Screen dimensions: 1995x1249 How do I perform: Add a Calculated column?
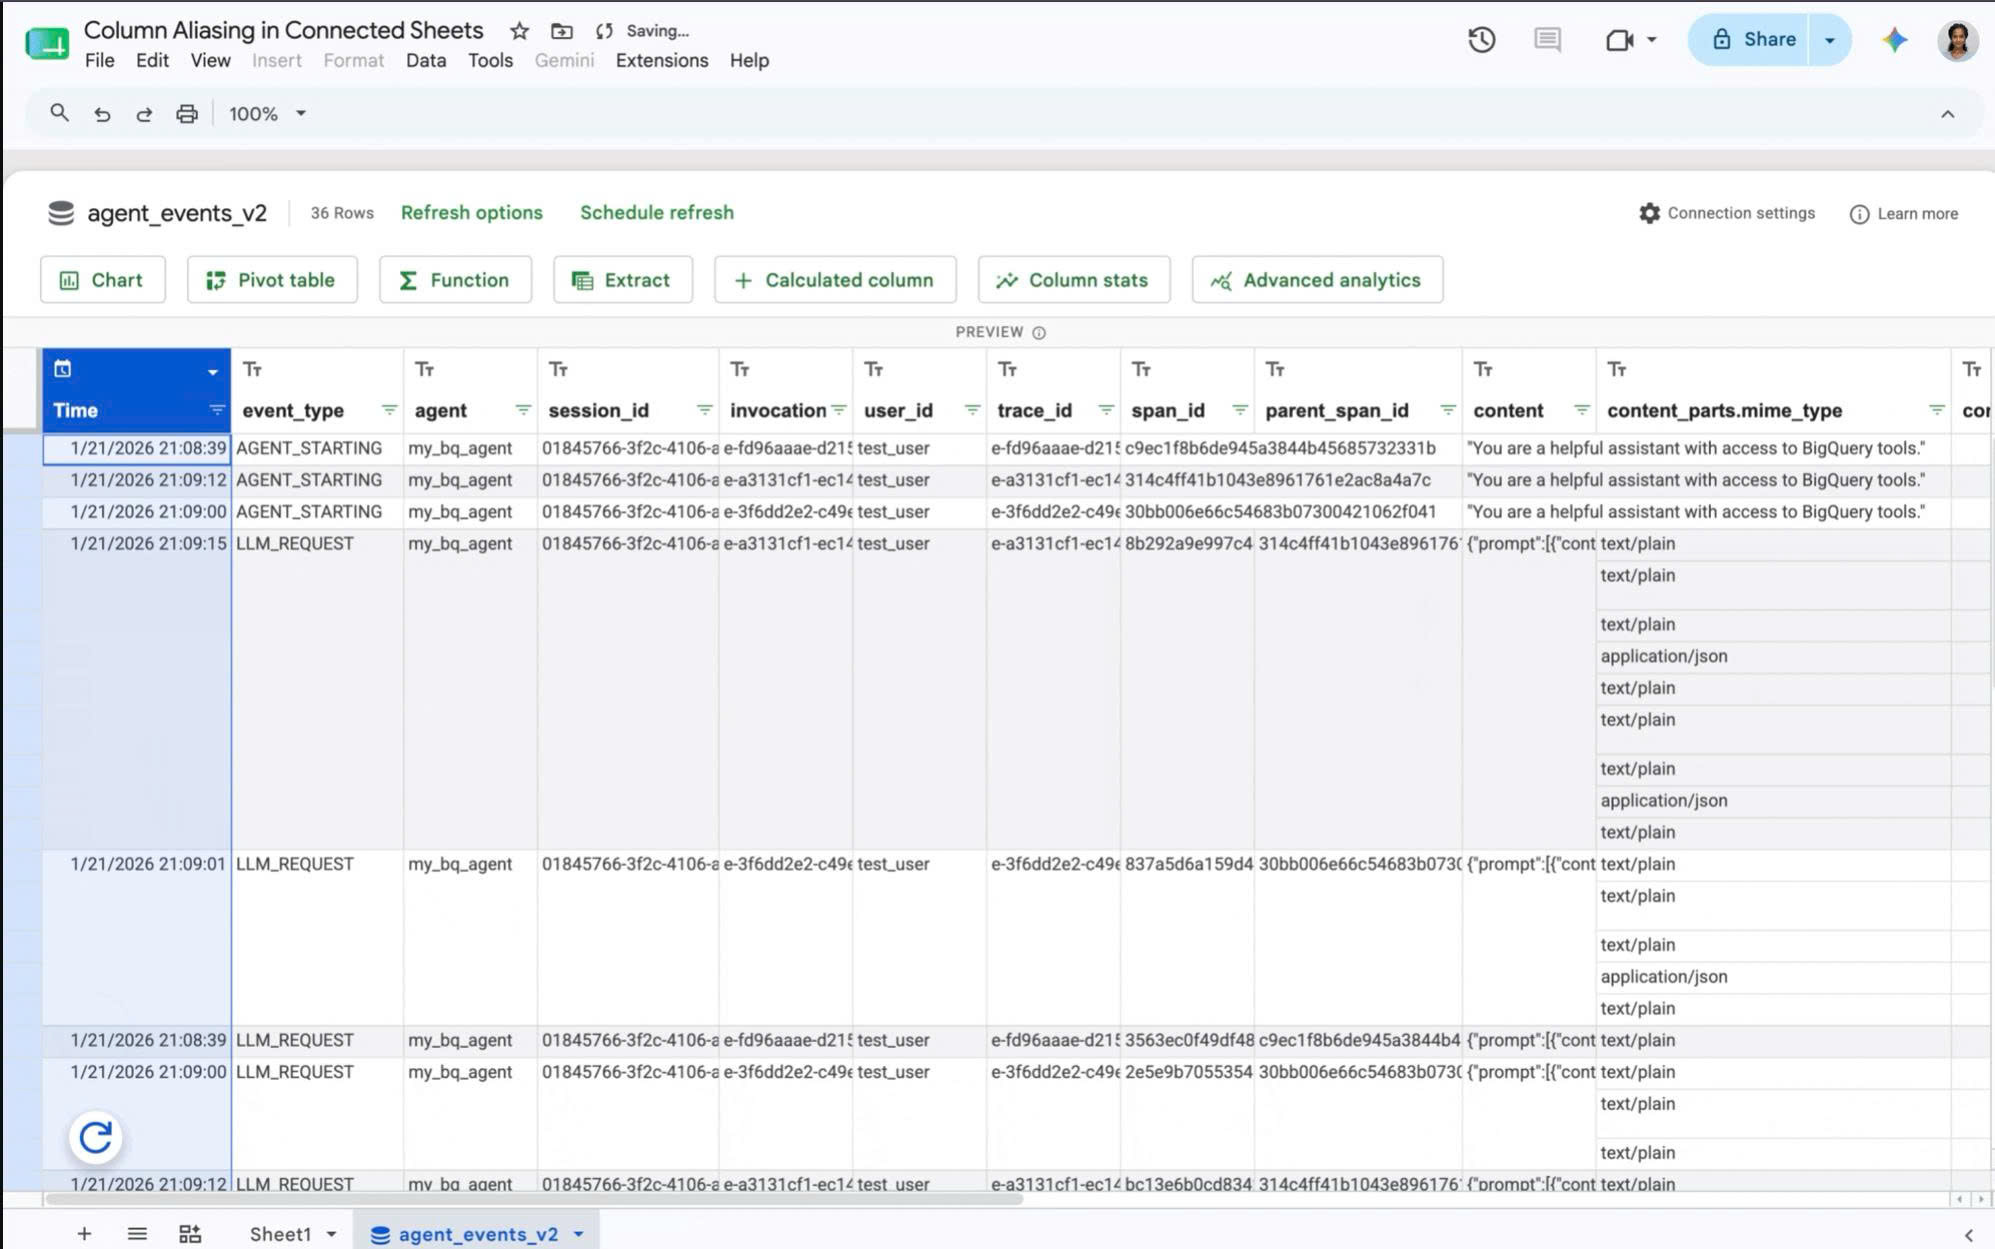point(835,280)
